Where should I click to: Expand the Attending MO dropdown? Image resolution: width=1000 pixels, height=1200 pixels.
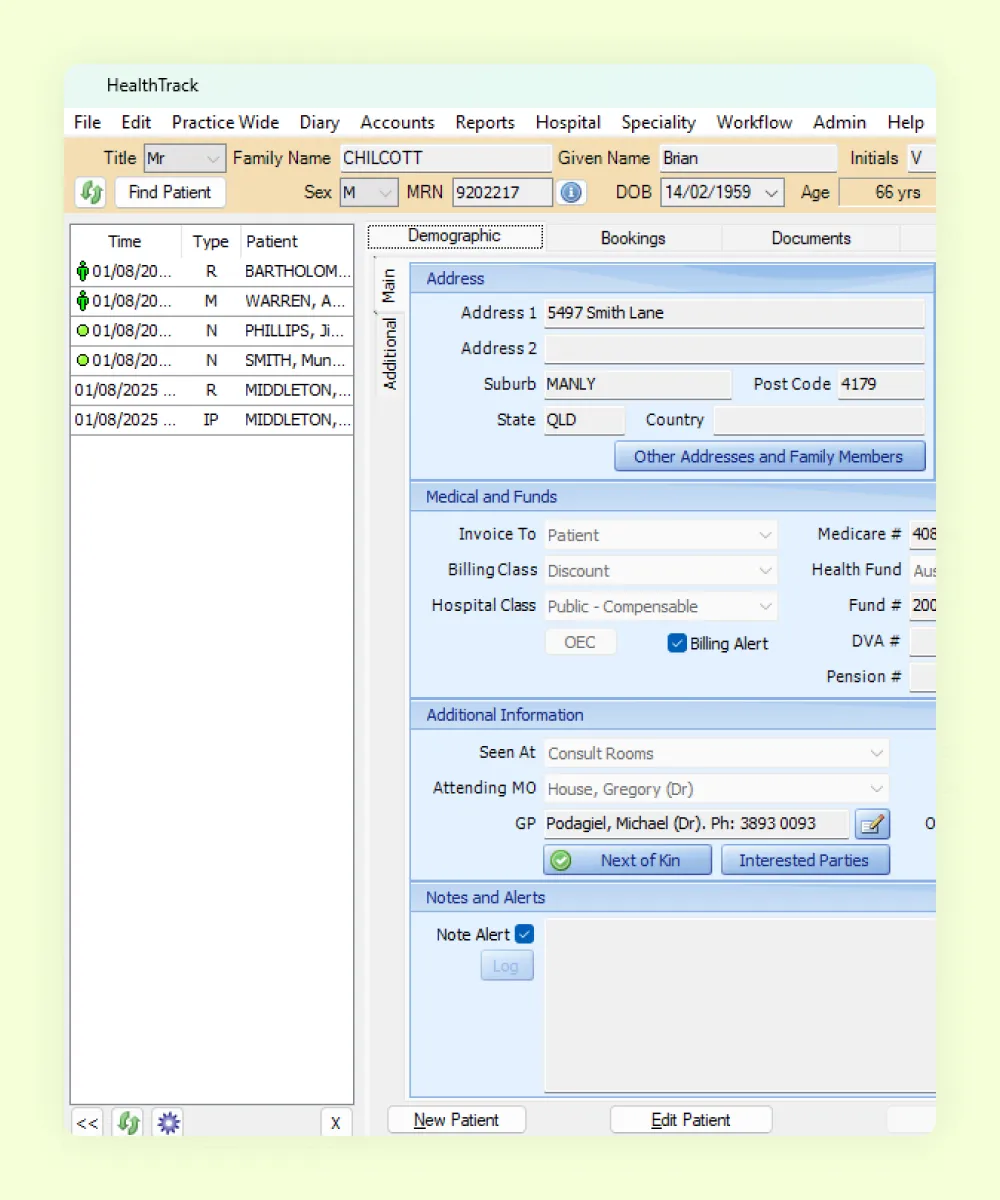(x=877, y=789)
